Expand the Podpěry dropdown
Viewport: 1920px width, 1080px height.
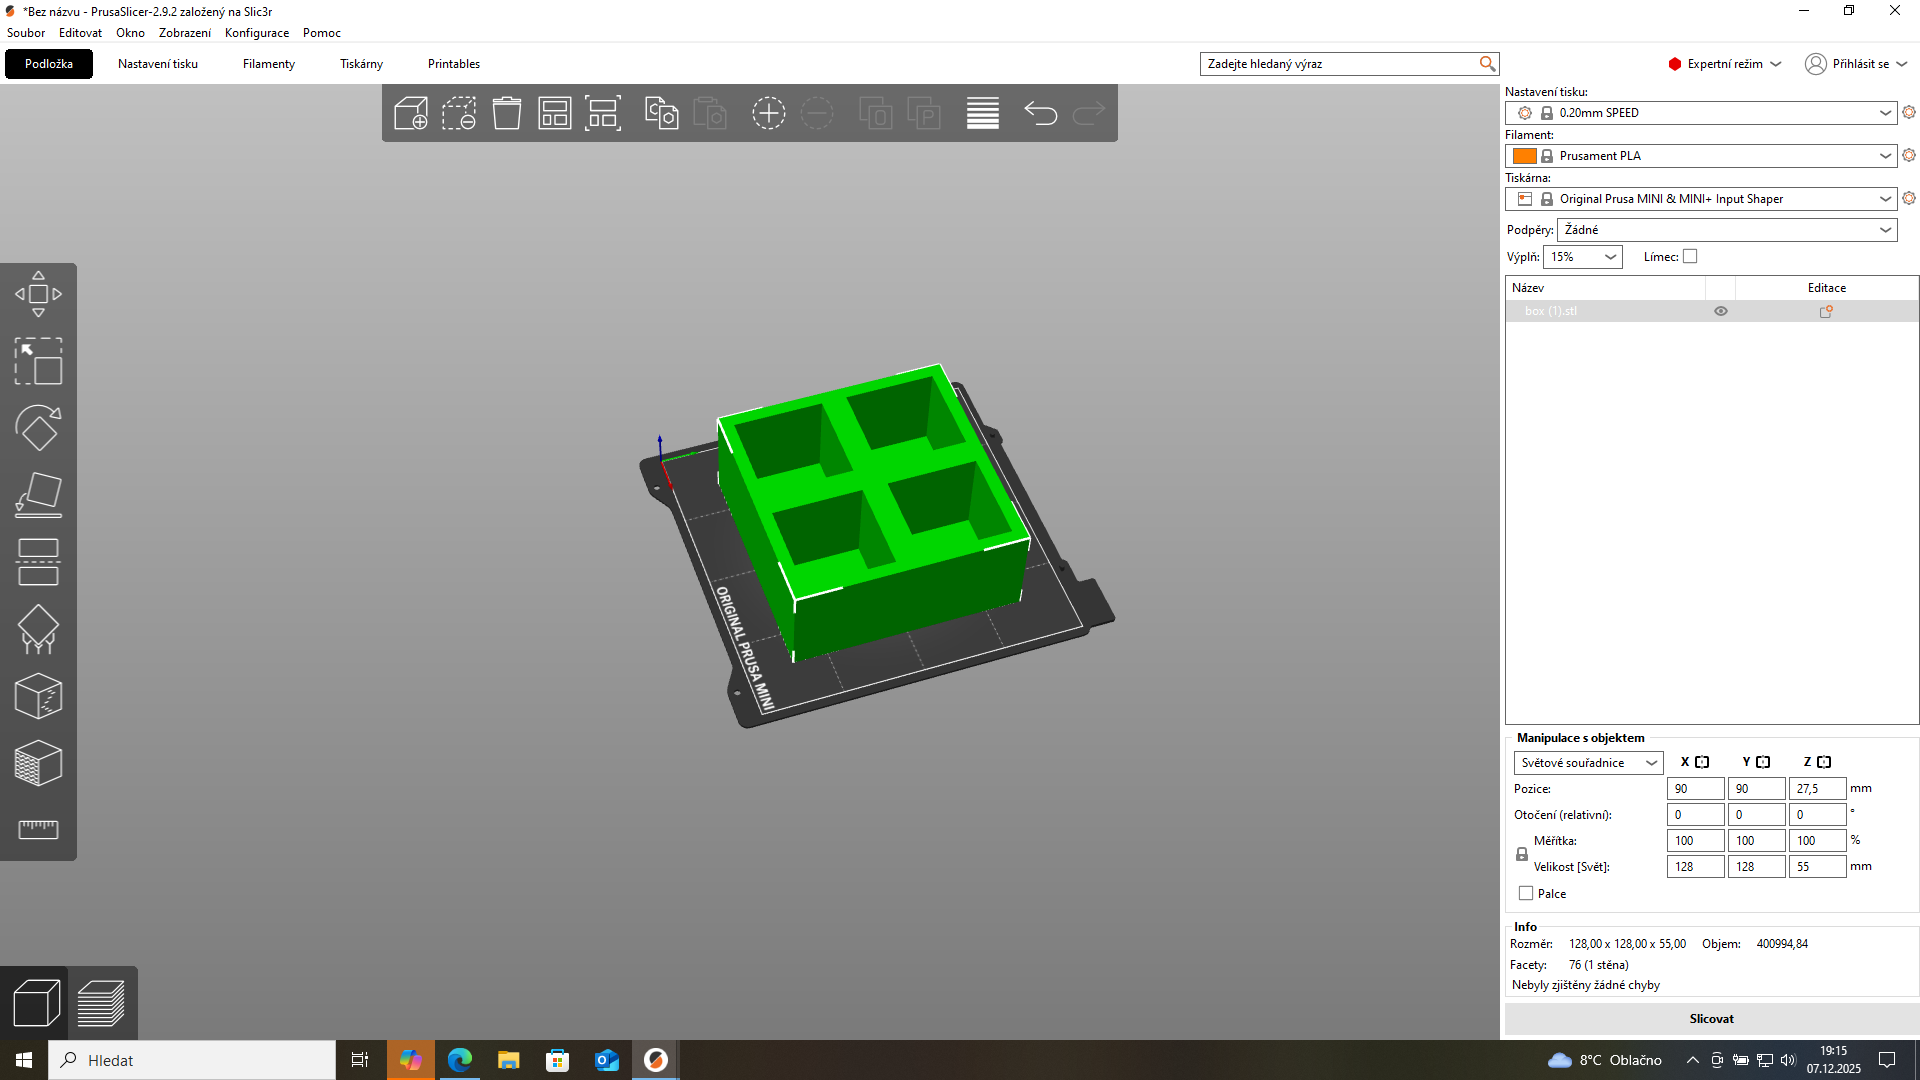(1727, 230)
